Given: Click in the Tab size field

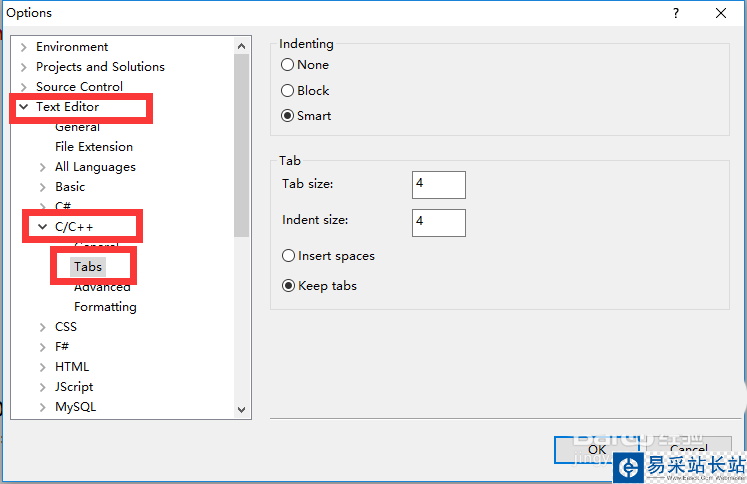Looking at the screenshot, I should (x=438, y=185).
